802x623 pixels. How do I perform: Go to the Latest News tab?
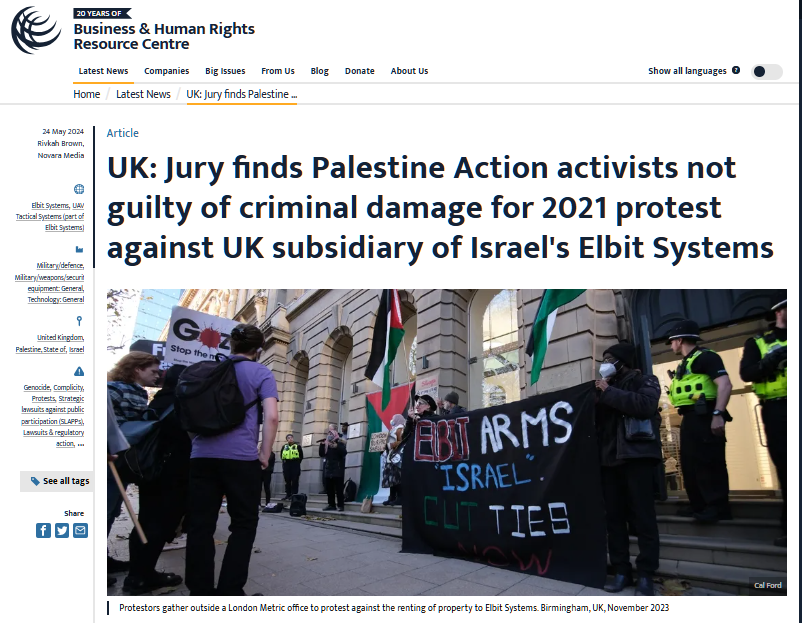point(103,71)
